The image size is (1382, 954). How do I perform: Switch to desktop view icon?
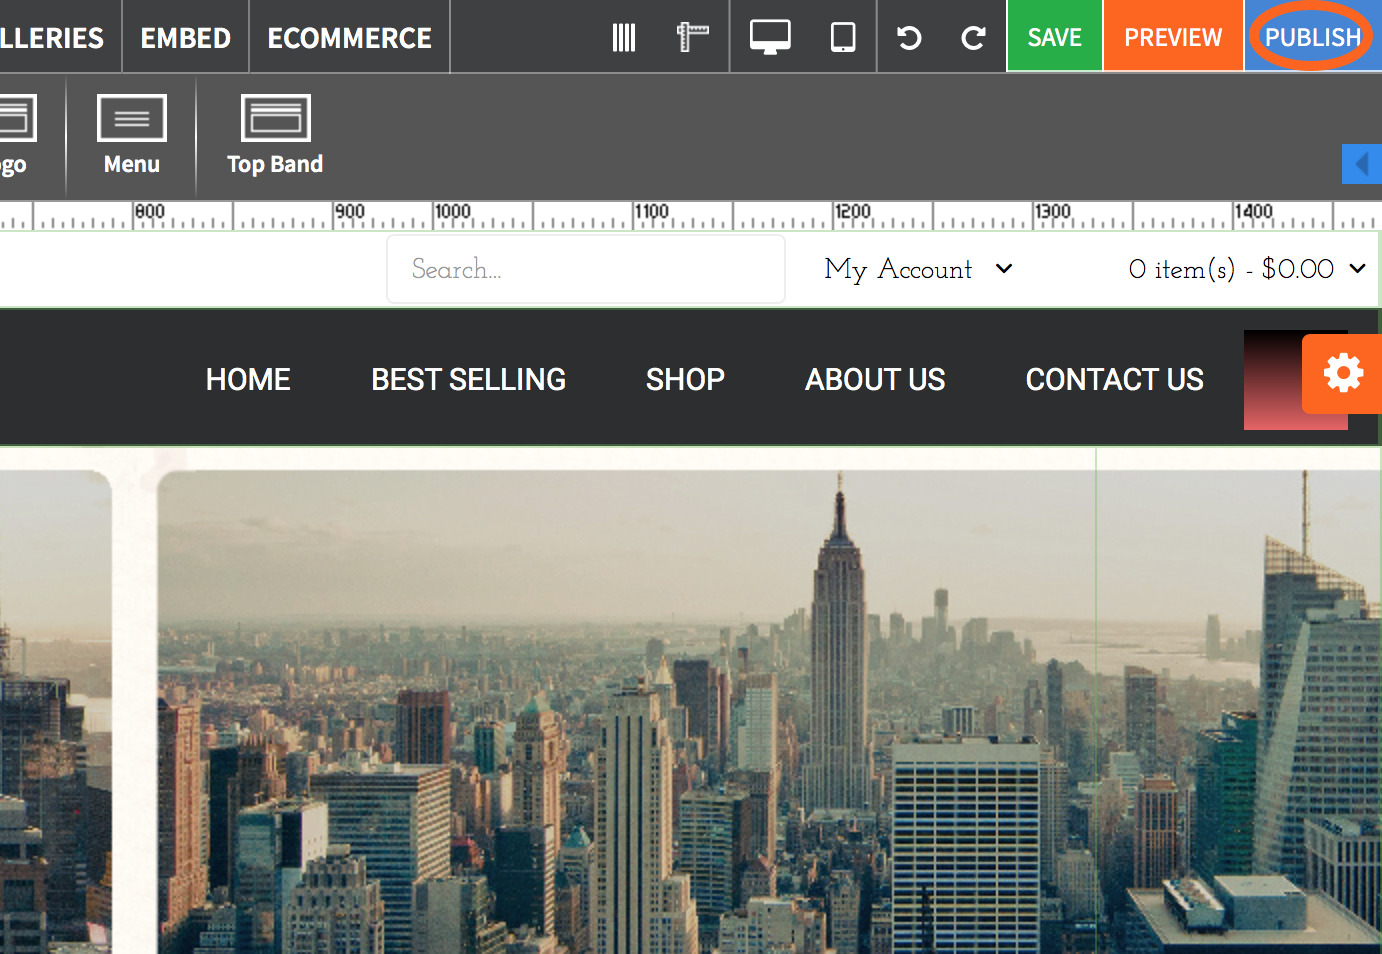pos(770,38)
